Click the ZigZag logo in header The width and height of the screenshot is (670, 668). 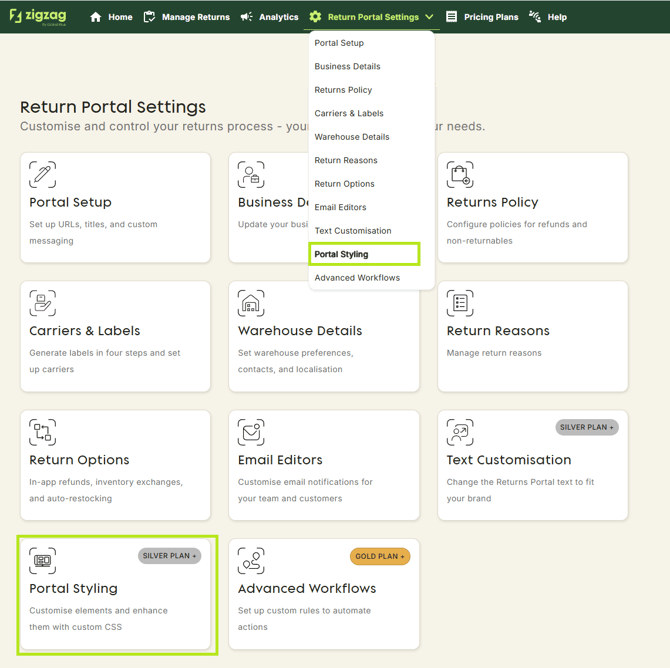tap(37, 16)
